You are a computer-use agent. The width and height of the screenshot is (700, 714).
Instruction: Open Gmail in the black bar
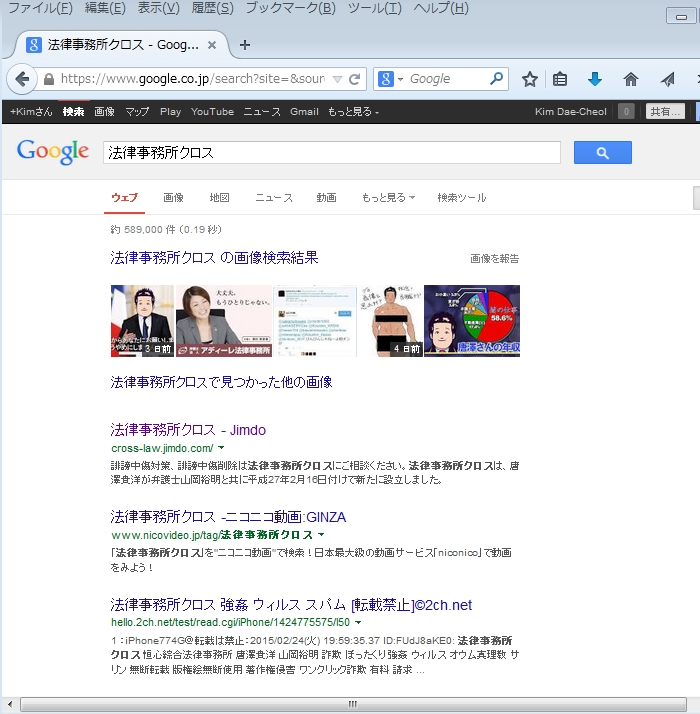[304, 112]
